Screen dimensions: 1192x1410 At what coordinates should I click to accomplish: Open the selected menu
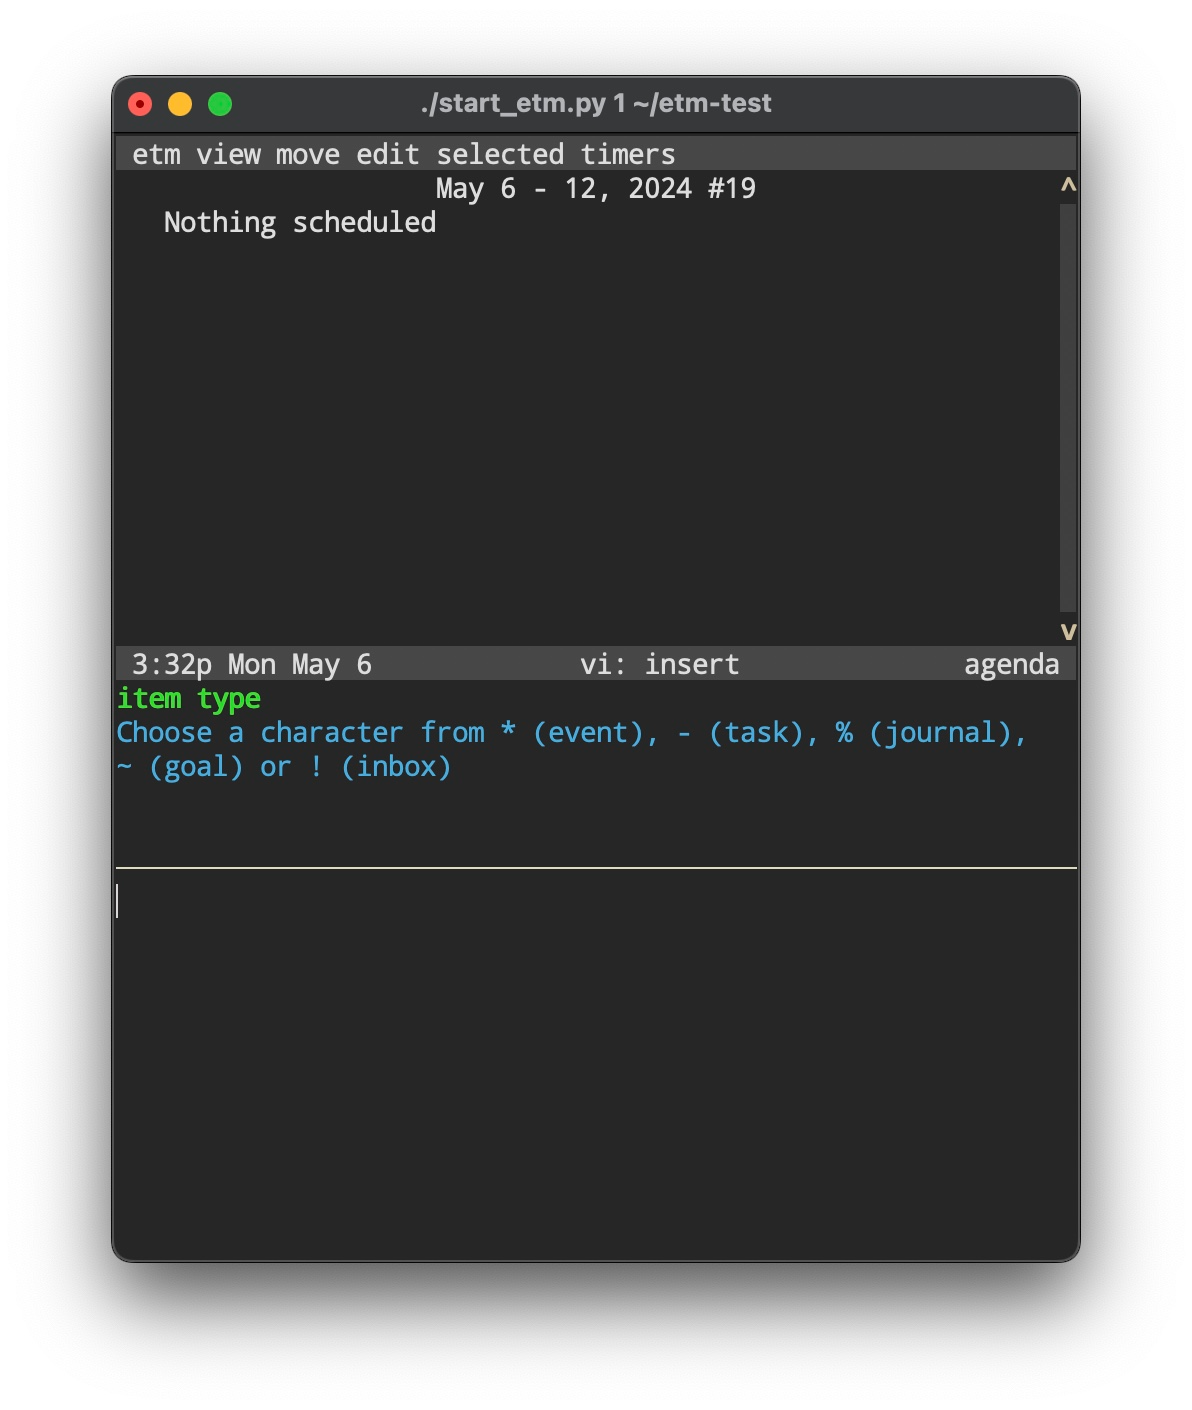tap(500, 154)
